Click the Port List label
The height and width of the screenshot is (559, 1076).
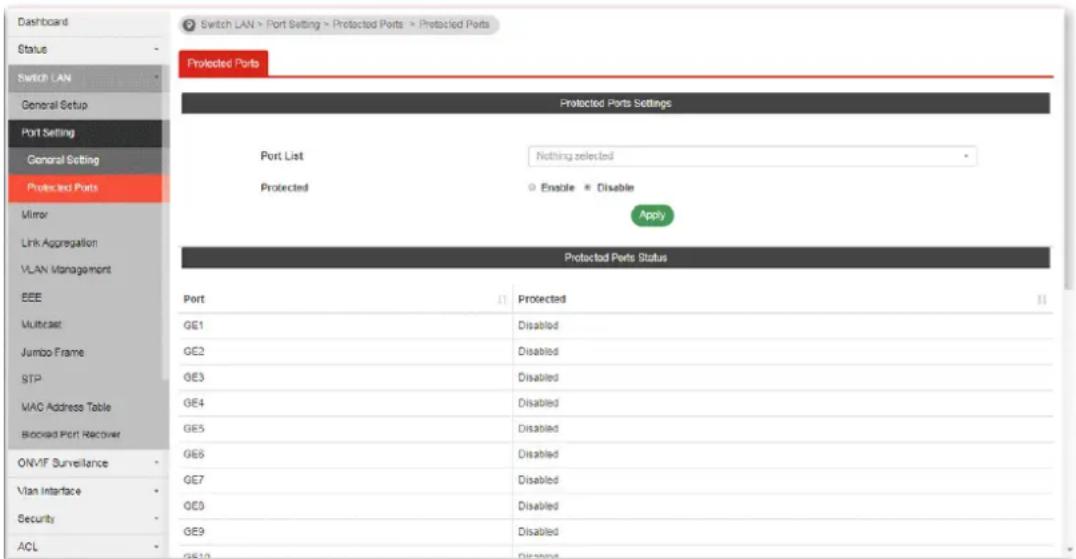pos(281,156)
